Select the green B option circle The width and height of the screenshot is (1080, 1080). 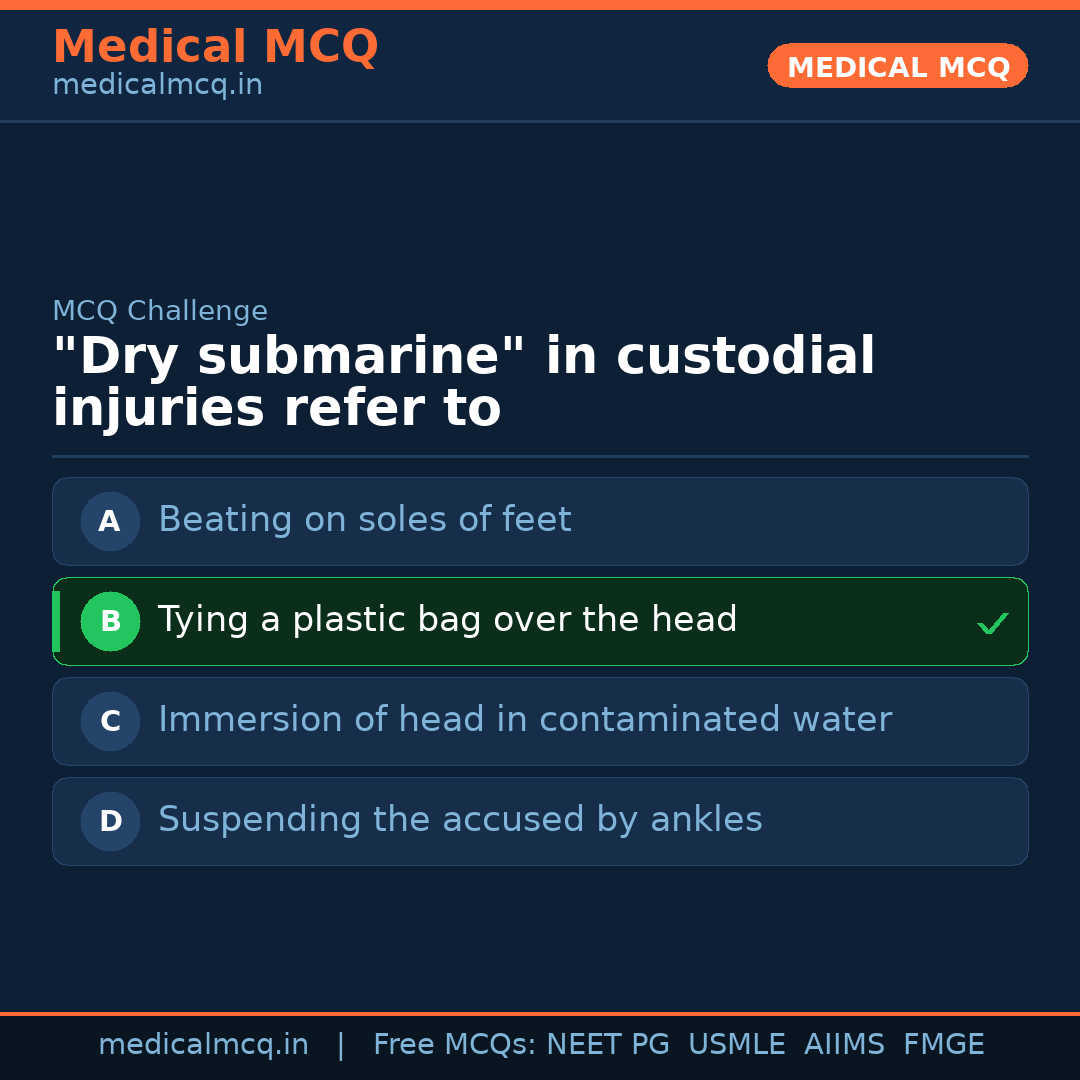(x=110, y=621)
